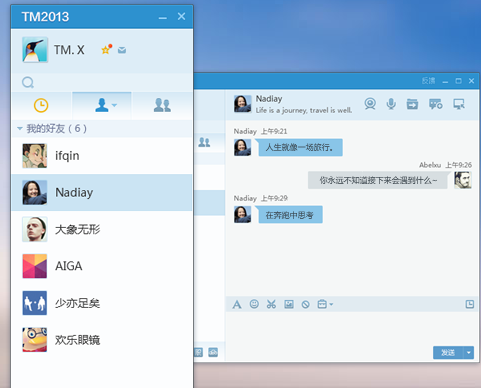Screen dimensions: 481x390
Task: Open the emoji smiley picker
Action: click(x=254, y=304)
